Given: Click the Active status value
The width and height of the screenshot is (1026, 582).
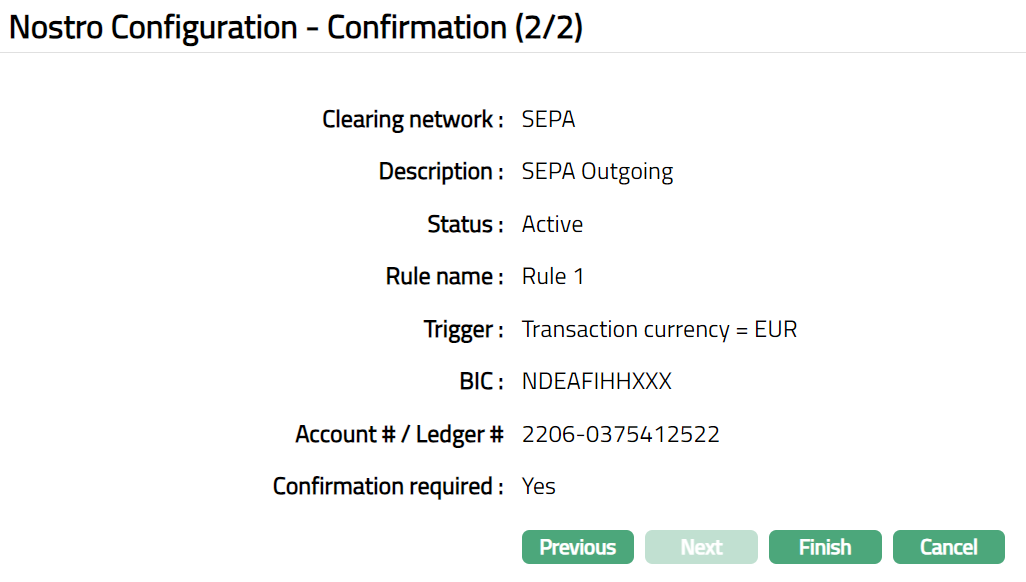Looking at the screenshot, I should coord(552,224).
